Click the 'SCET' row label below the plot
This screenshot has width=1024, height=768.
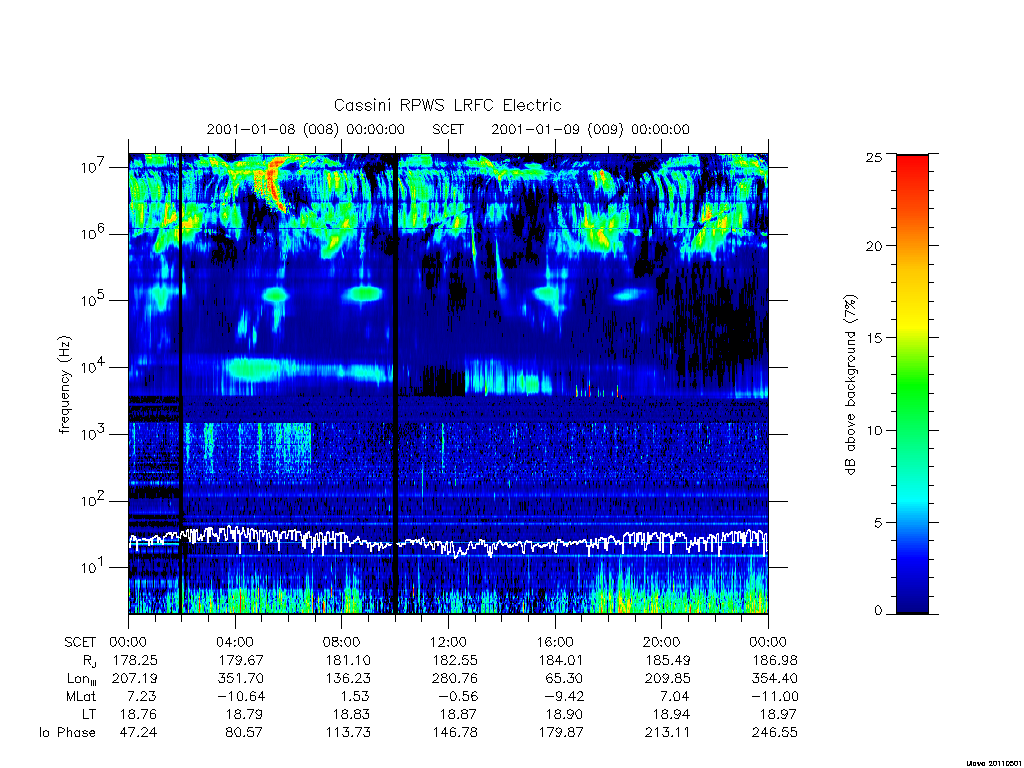click(80, 642)
